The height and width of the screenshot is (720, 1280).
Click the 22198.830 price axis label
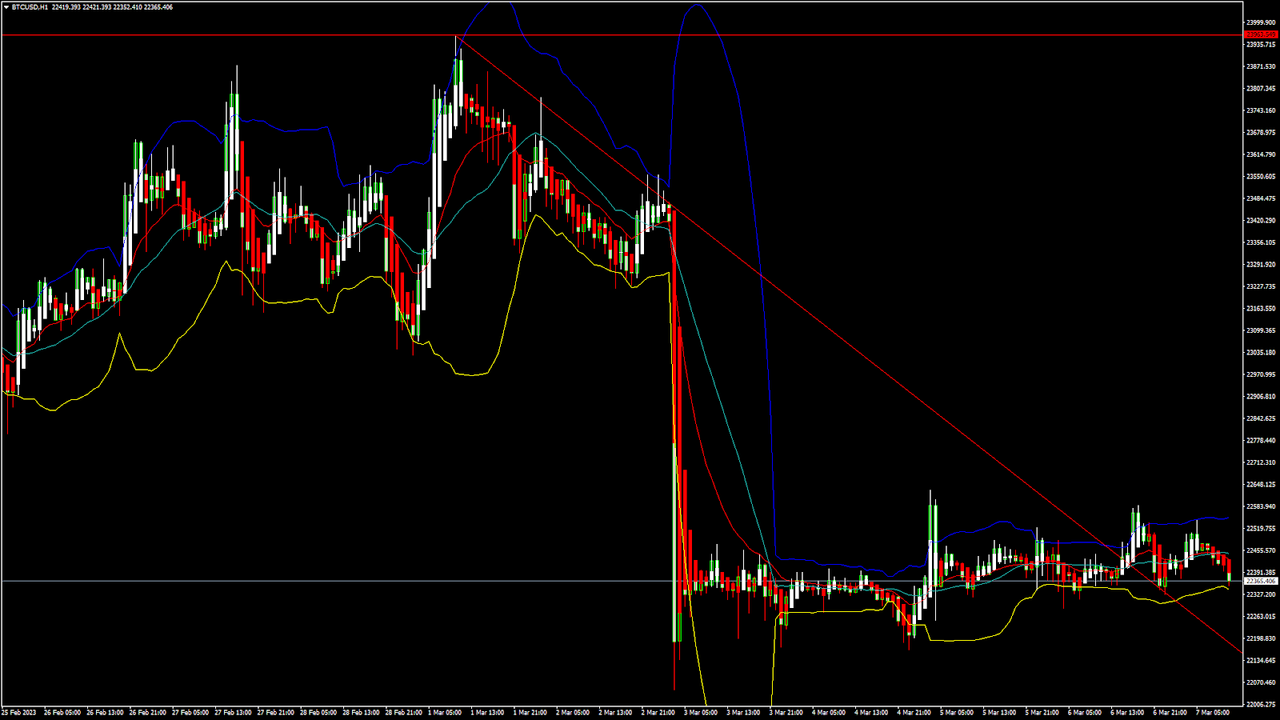[1260, 638]
